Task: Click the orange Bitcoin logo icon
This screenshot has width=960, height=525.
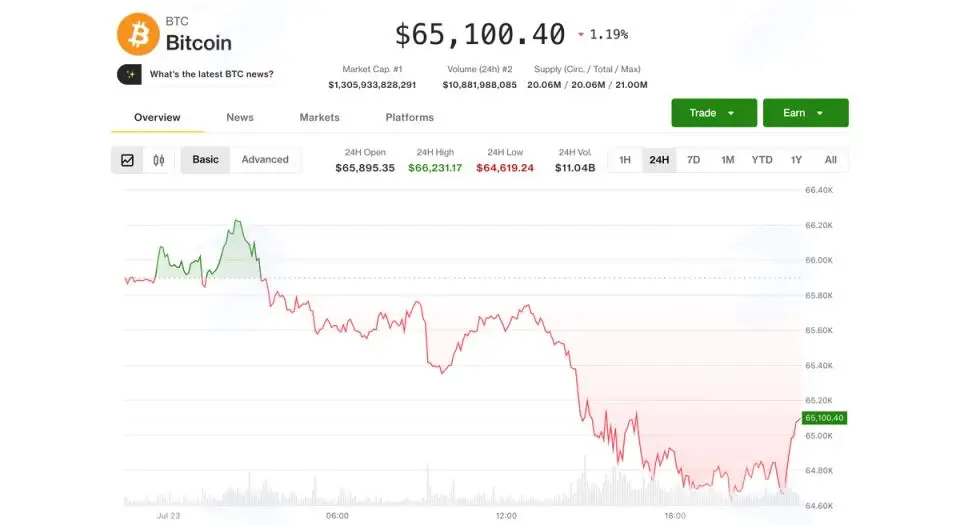Action: pos(138,34)
